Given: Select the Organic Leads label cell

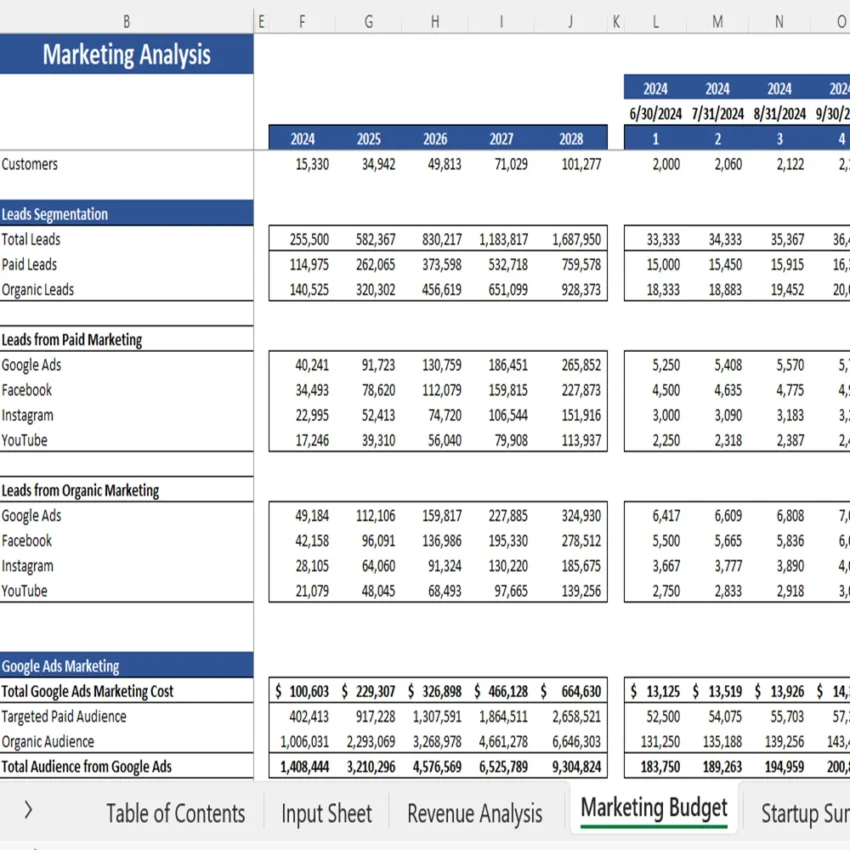Looking at the screenshot, I should 38,289.
